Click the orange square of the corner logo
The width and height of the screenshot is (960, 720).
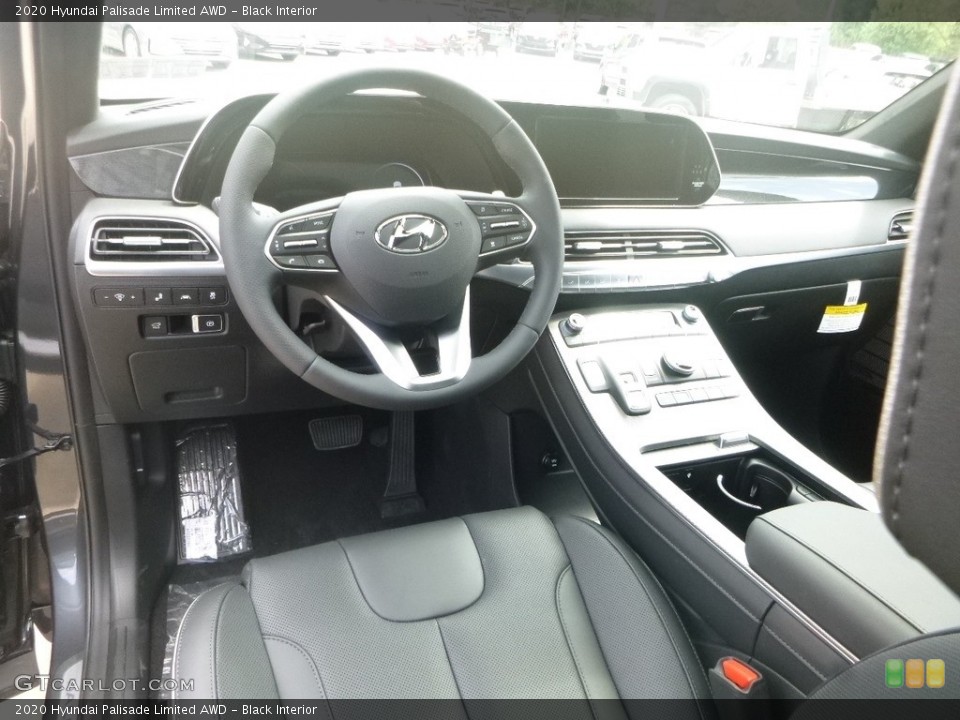click(x=915, y=673)
